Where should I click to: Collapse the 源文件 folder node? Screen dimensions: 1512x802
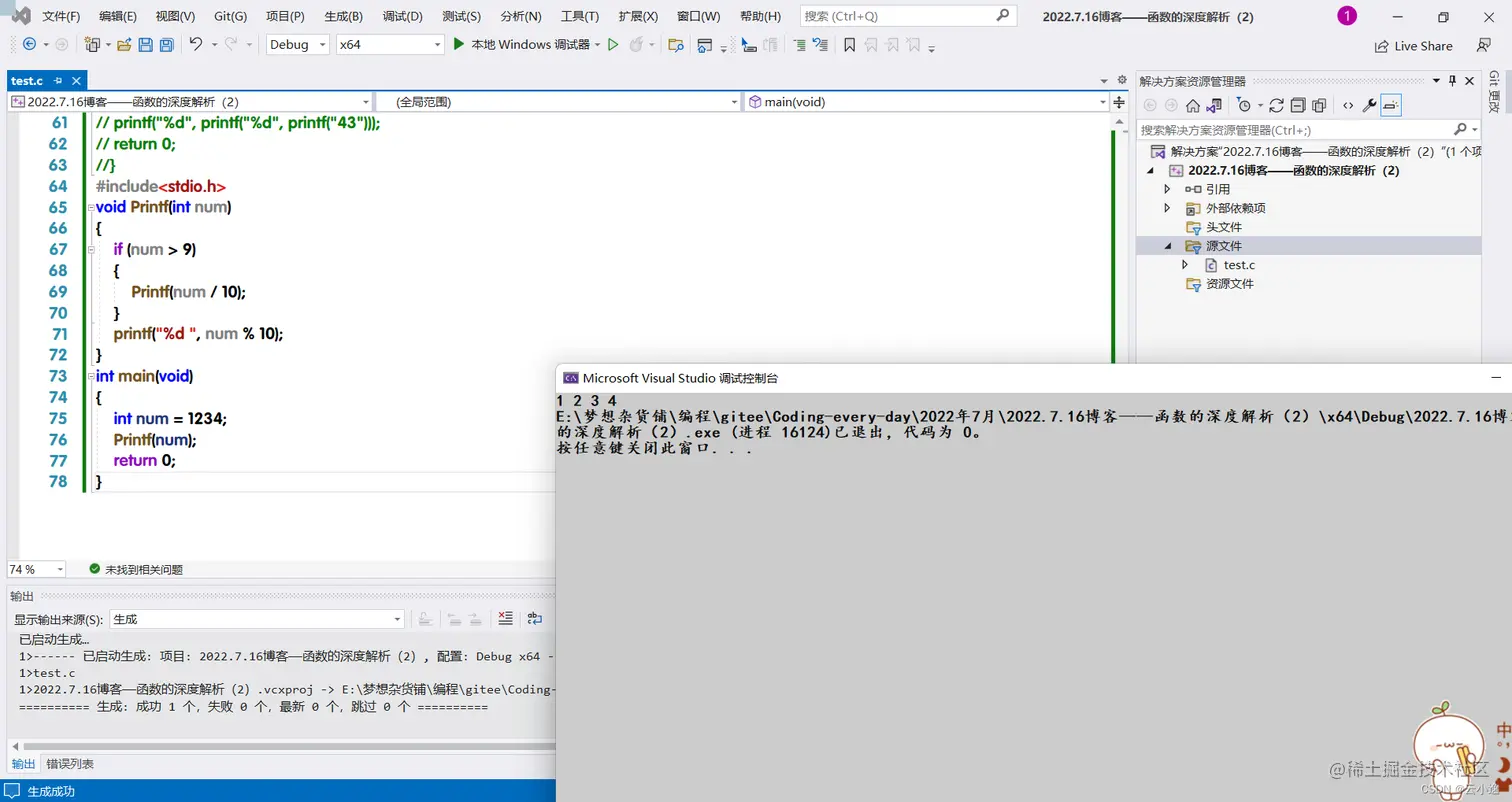1167,246
